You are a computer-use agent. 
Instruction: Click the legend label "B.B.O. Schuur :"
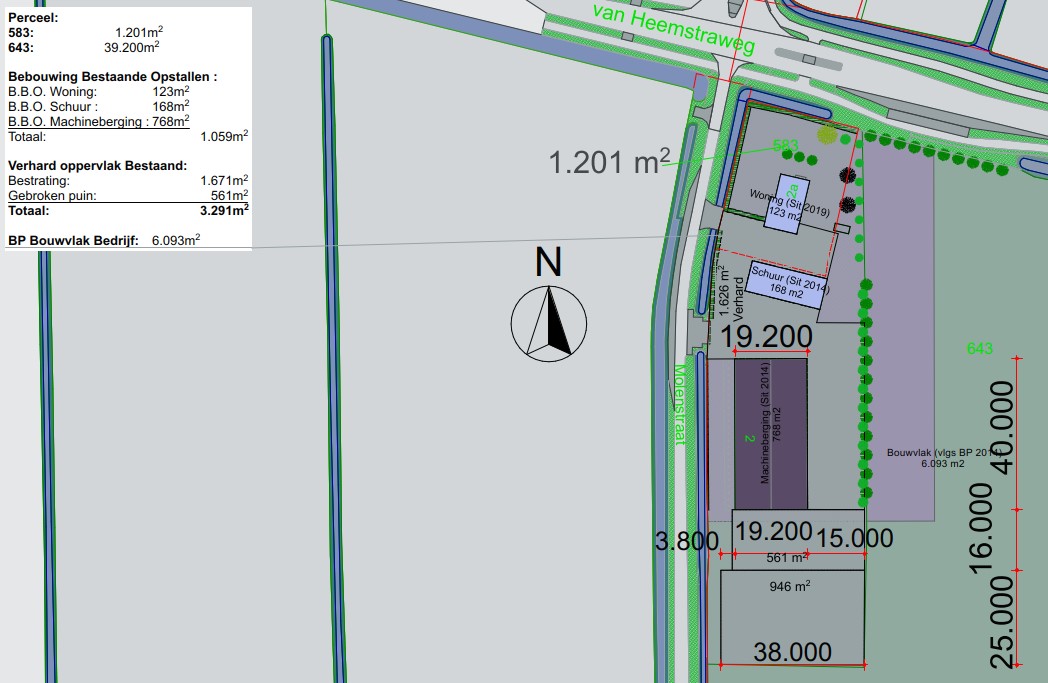53,107
